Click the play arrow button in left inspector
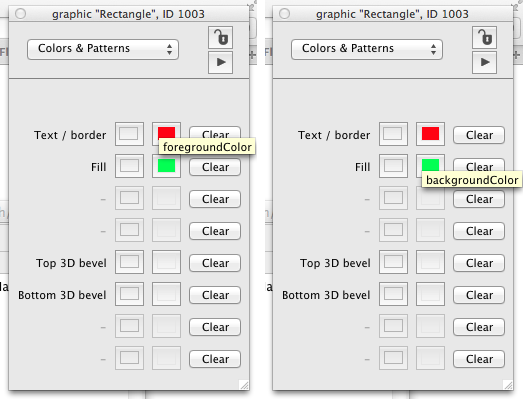 pyautogui.click(x=220, y=62)
